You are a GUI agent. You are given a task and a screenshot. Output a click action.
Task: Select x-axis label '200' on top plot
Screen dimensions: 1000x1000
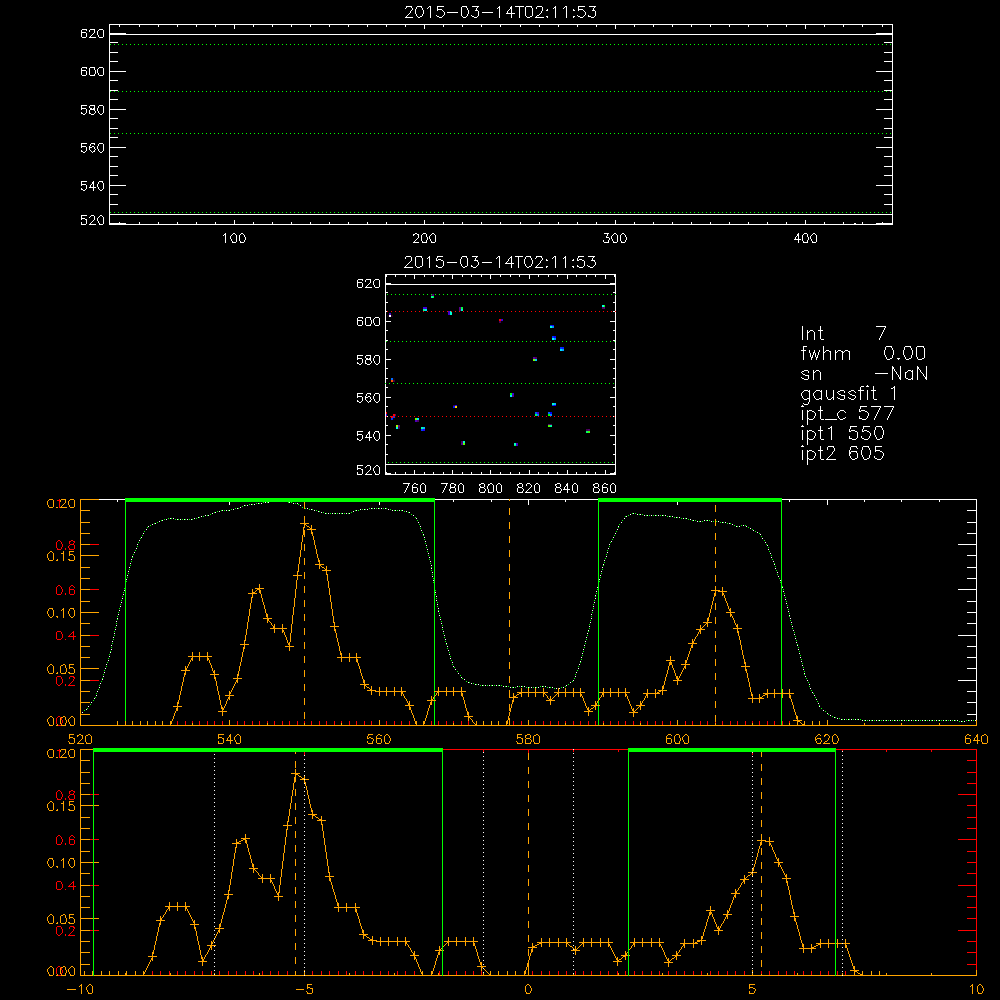pyautogui.click(x=425, y=239)
